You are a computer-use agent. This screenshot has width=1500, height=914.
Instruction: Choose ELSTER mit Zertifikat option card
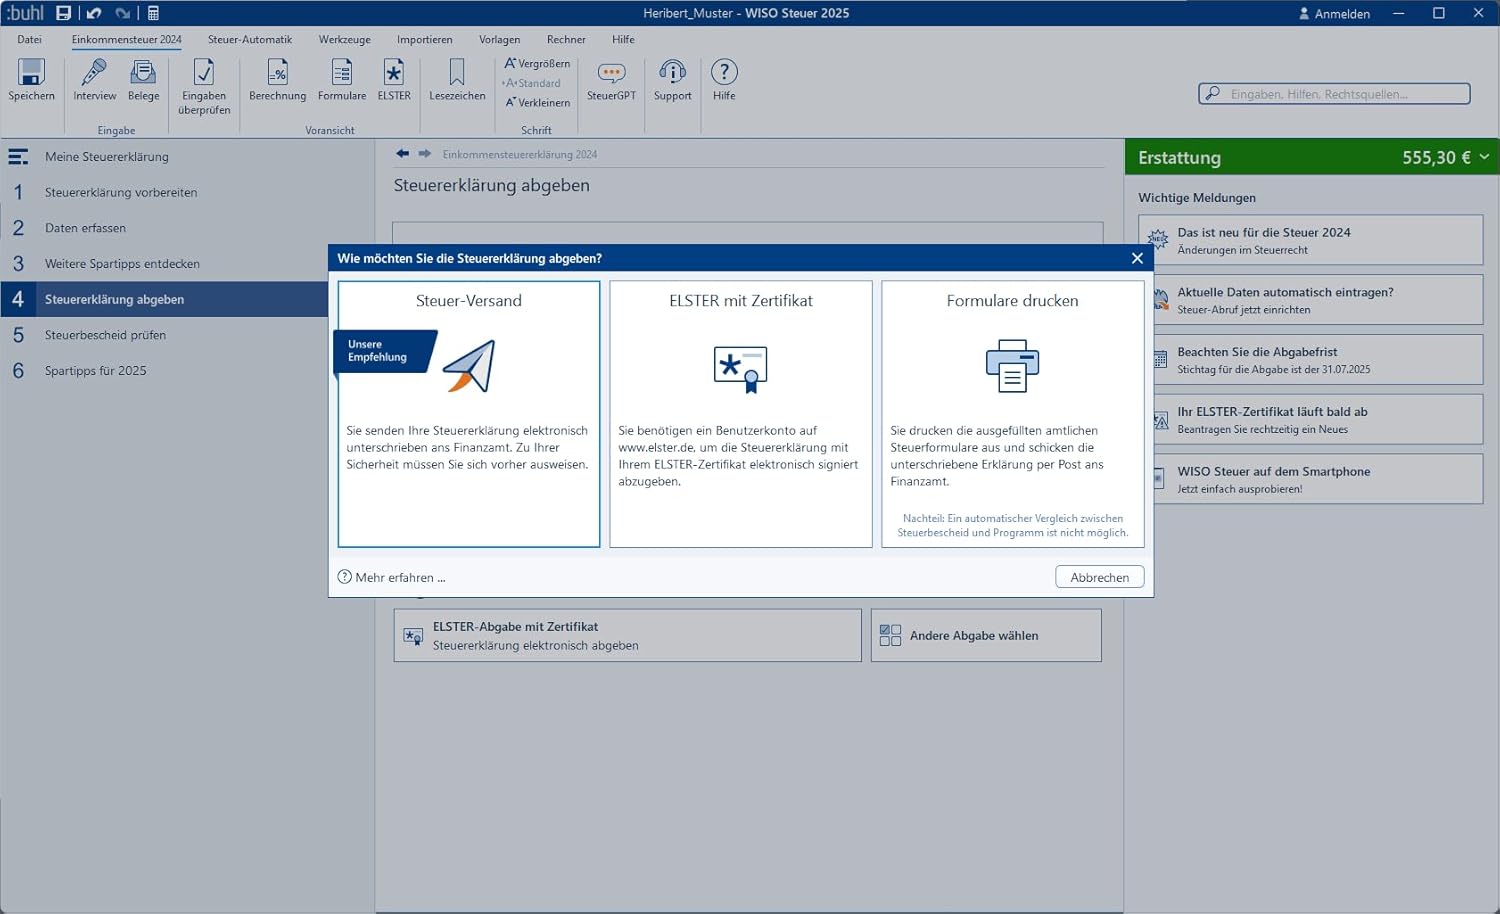(741, 414)
